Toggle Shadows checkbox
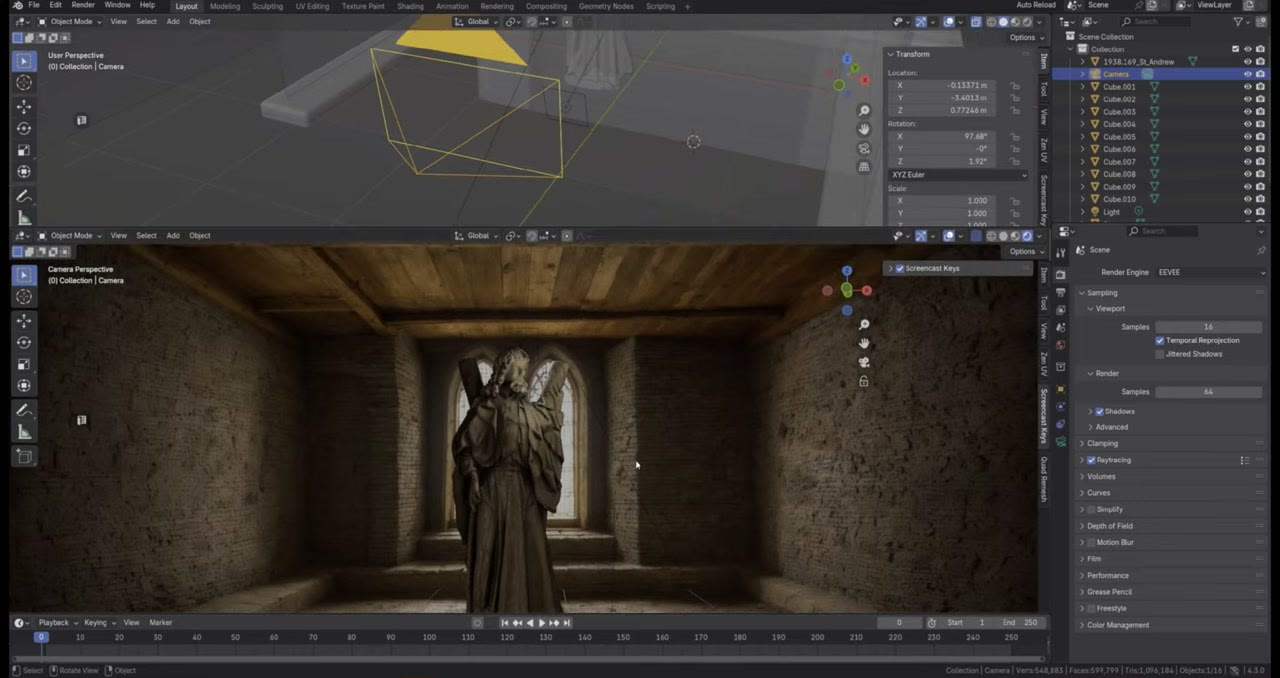 tap(1100, 411)
